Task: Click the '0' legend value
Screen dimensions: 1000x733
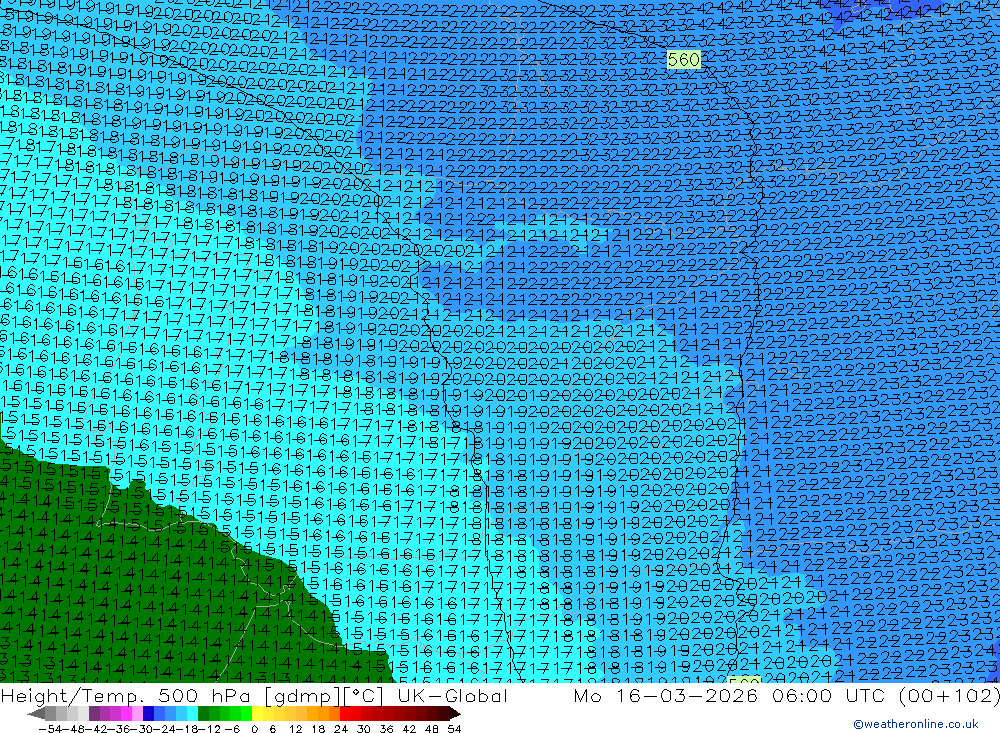Action: click(254, 729)
